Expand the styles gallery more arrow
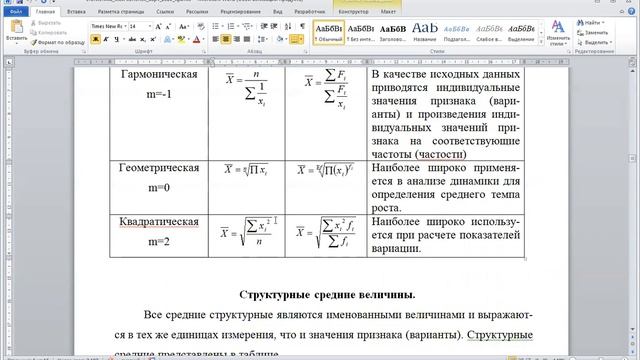The height and width of the screenshot is (360, 640). tap(541, 42)
